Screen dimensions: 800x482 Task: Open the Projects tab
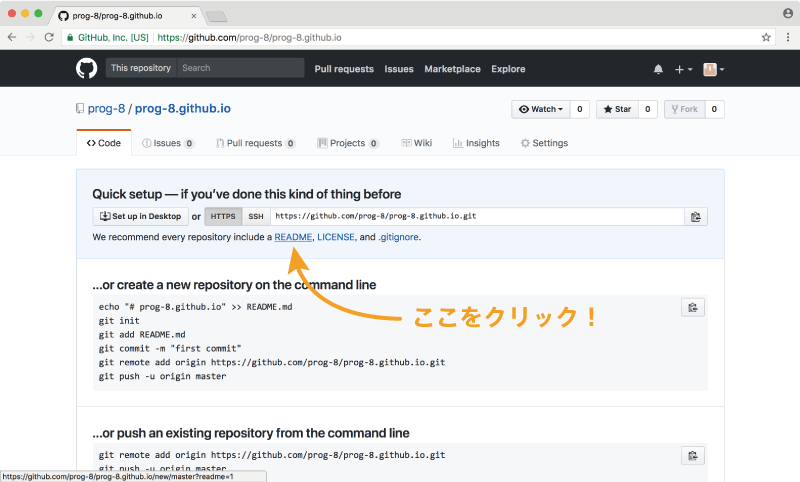(348, 143)
